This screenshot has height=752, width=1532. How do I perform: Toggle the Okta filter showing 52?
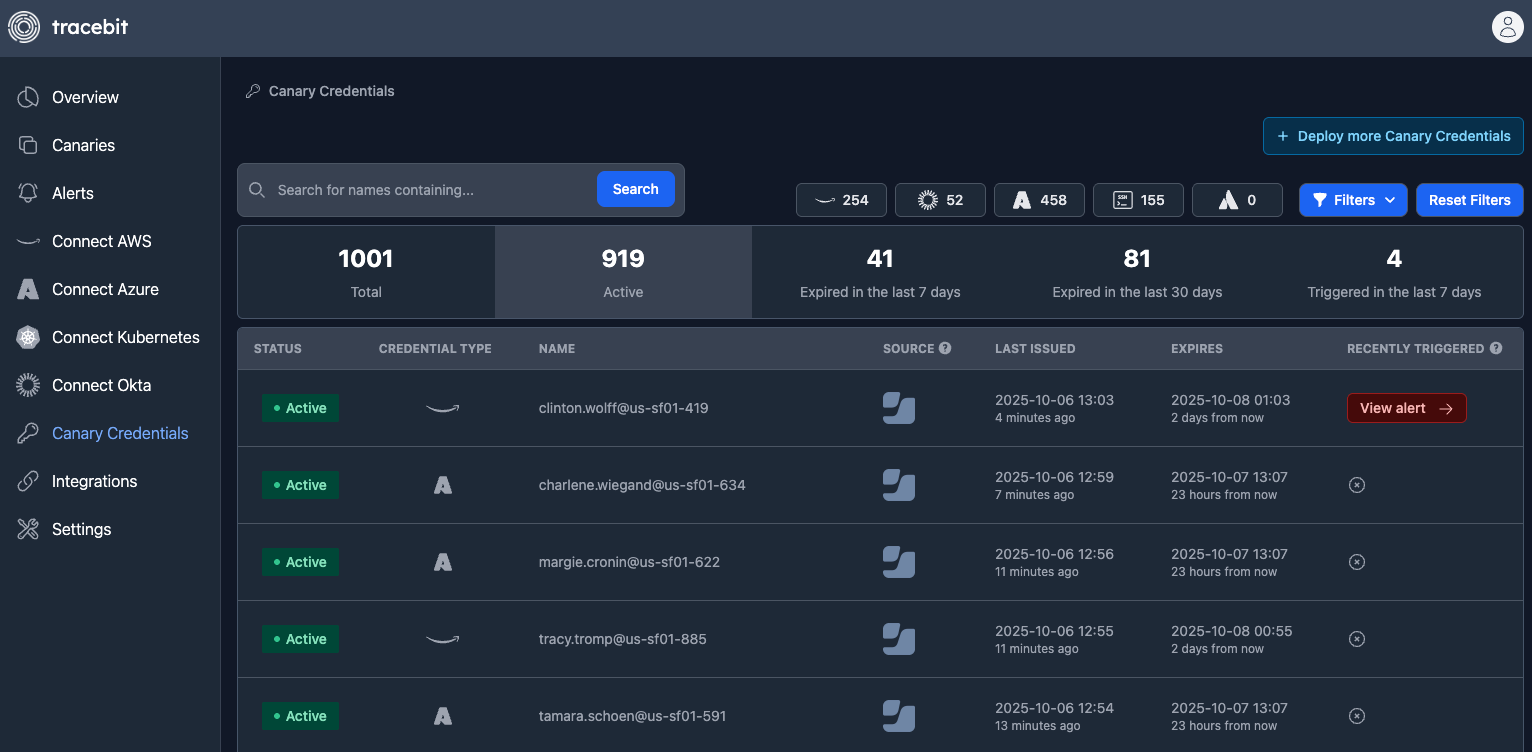940,200
